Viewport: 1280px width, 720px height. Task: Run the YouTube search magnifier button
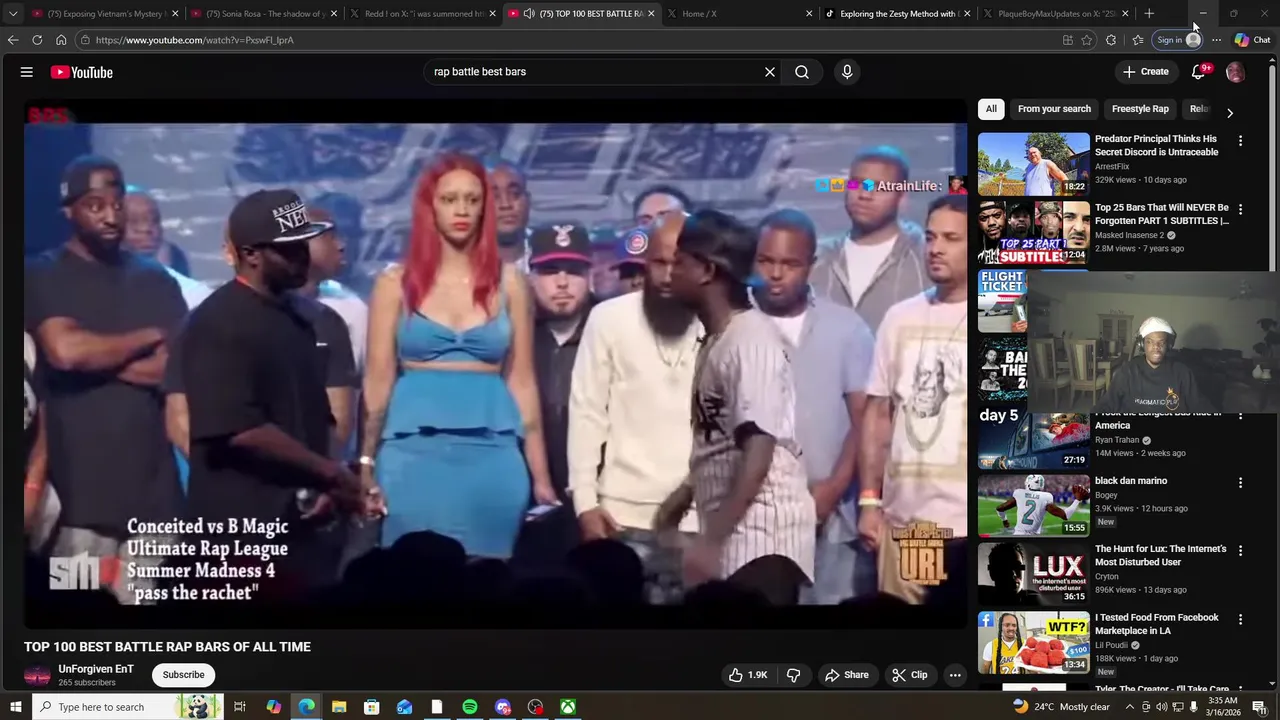[802, 72]
